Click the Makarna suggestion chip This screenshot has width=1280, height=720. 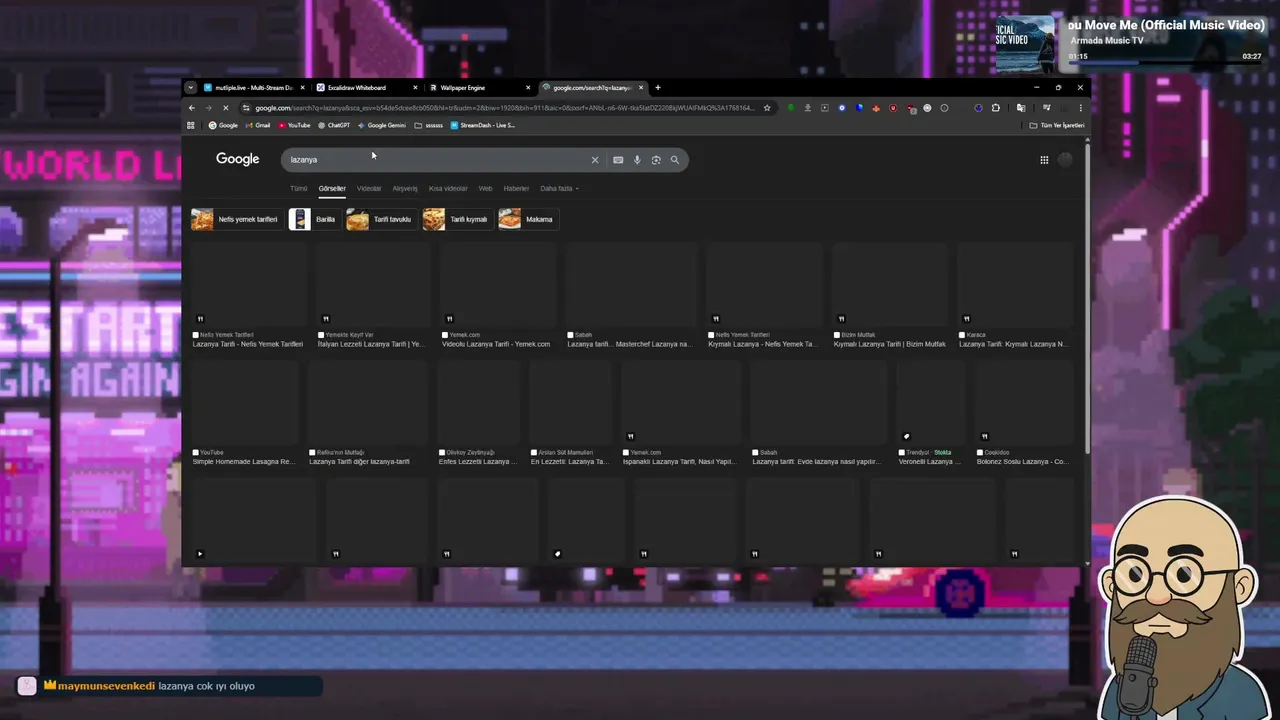click(527, 219)
